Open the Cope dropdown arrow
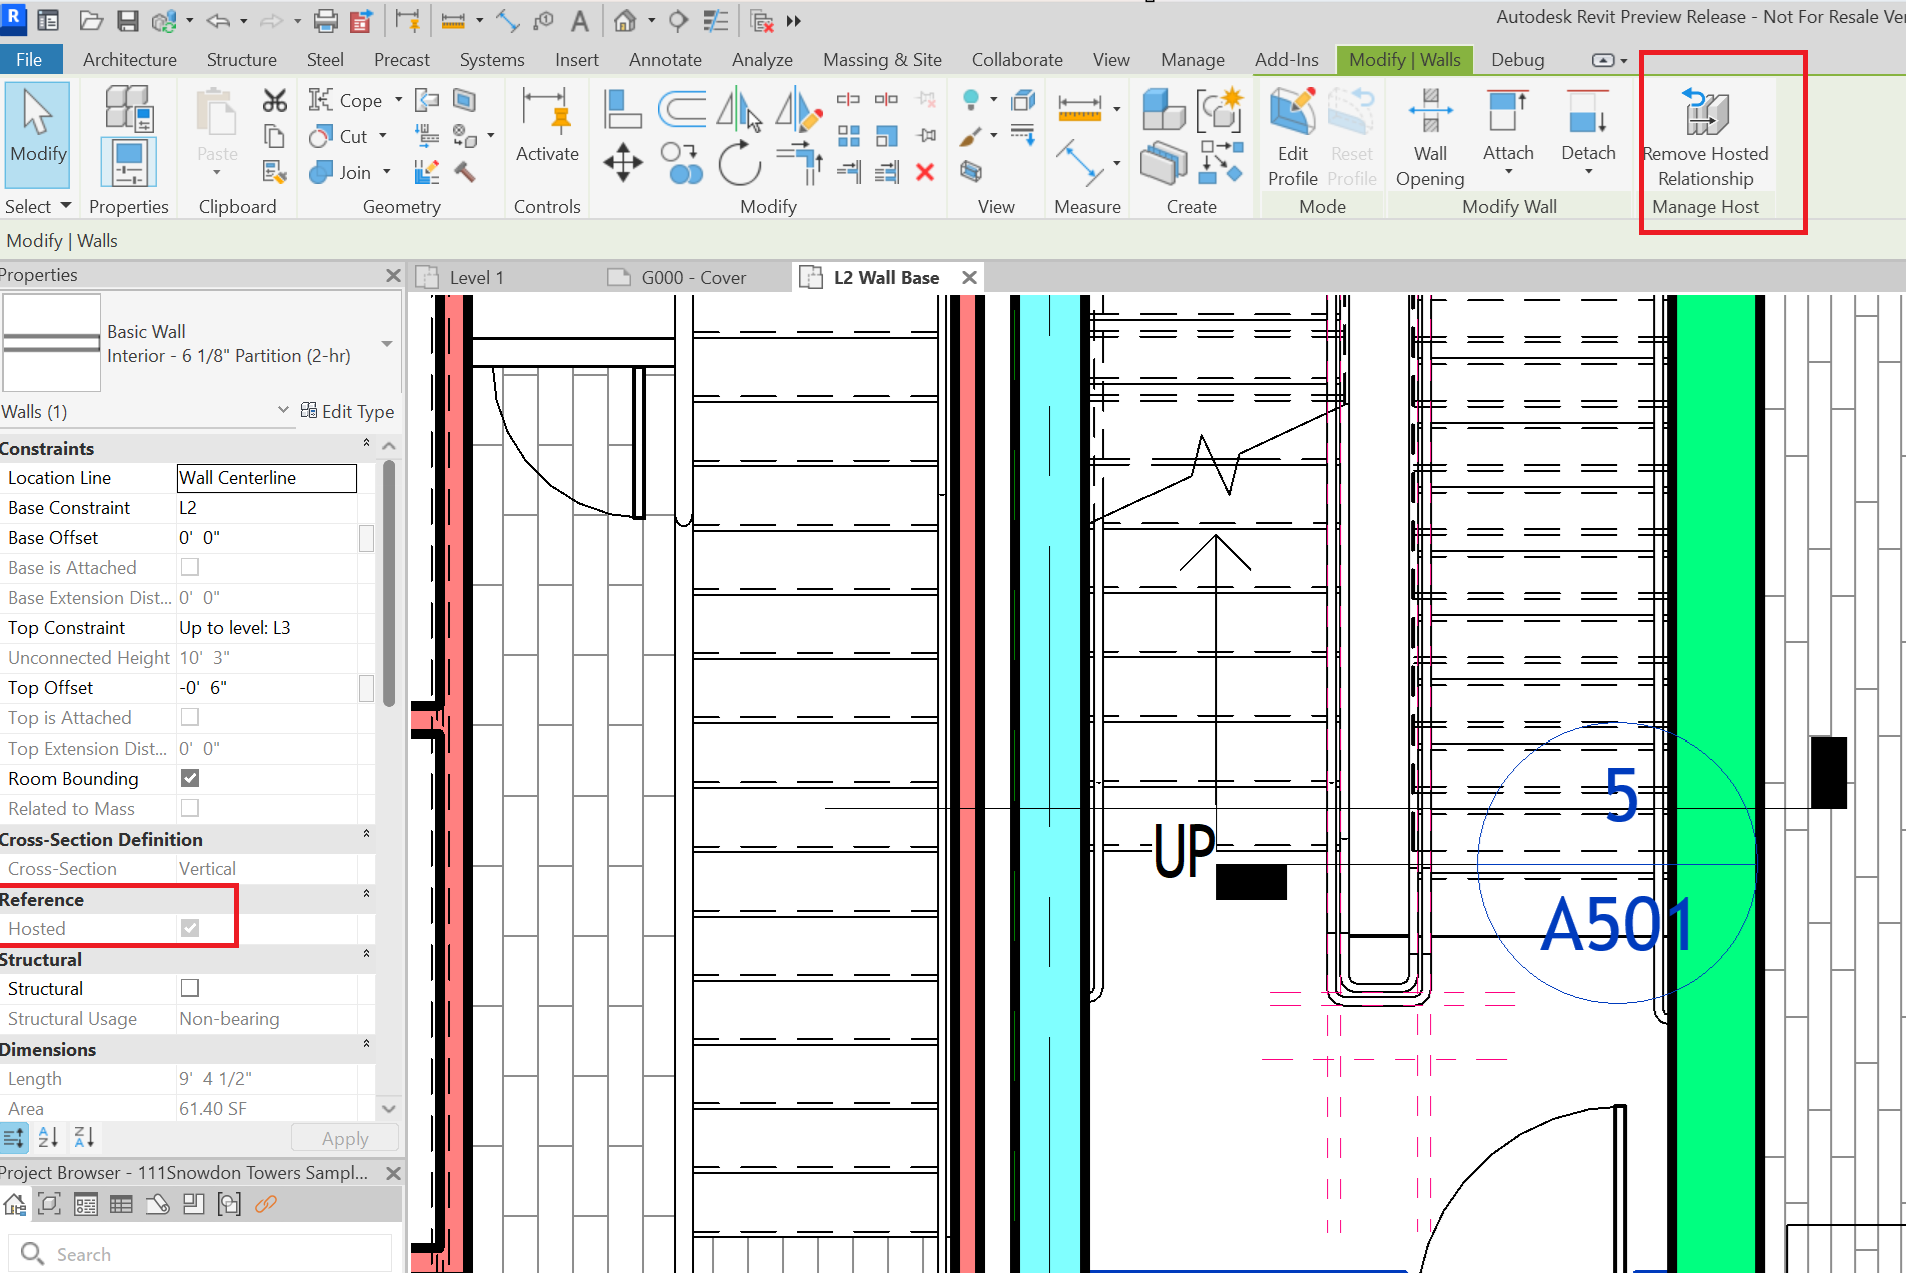The height and width of the screenshot is (1273, 1906). [398, 100]
